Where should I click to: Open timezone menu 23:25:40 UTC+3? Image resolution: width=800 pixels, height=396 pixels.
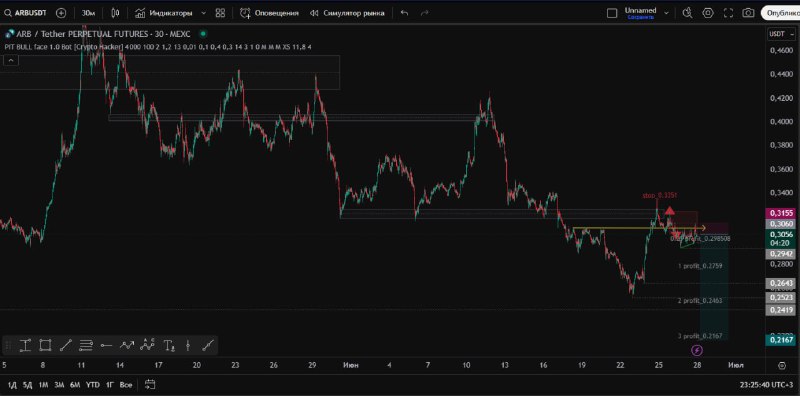(x=766, y=385)
